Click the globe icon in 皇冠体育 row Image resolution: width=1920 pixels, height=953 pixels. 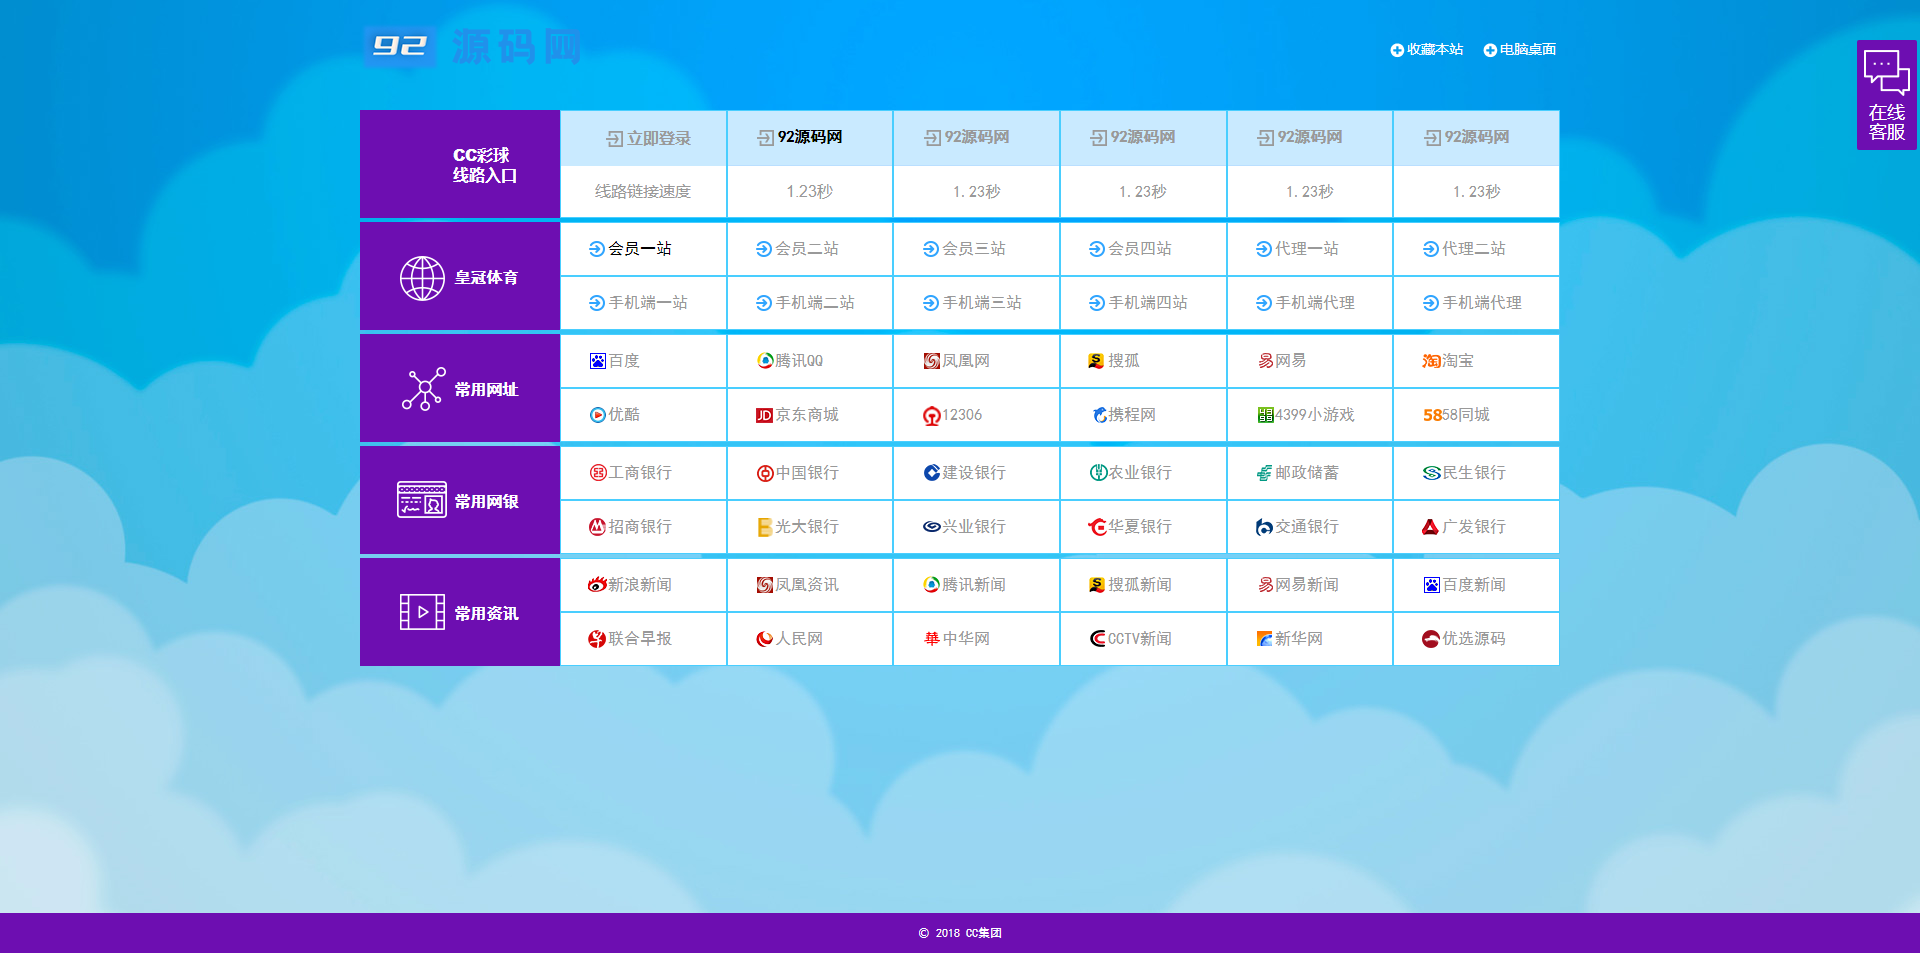(x=422, y=278)
